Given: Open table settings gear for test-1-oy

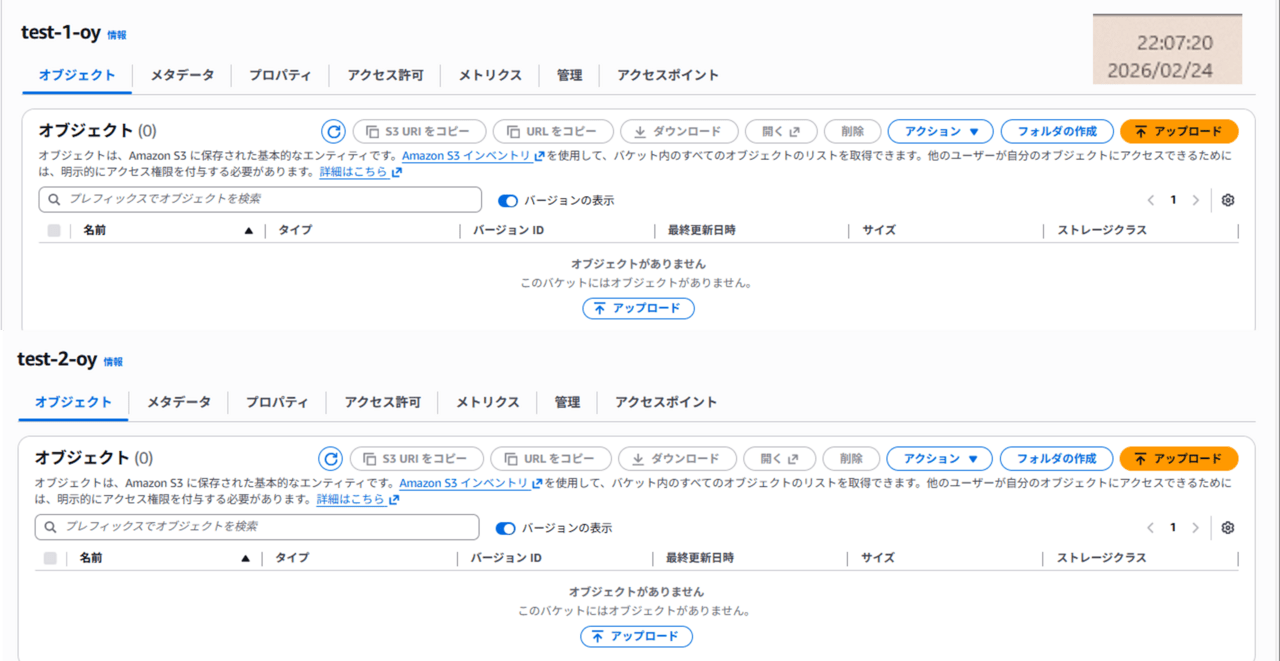Looking at the screenshot, I should pyautogui.click(x=1228, y=200).
